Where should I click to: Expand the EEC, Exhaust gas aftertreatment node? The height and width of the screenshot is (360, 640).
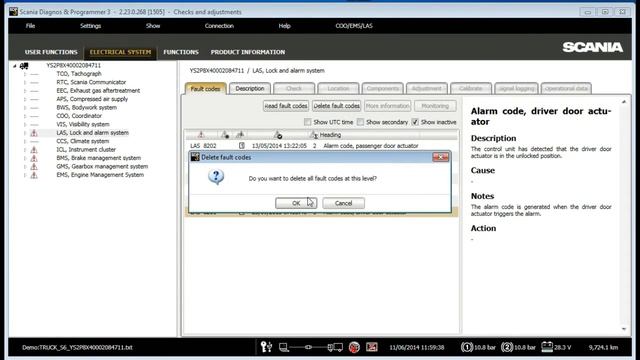click(25, 91)
